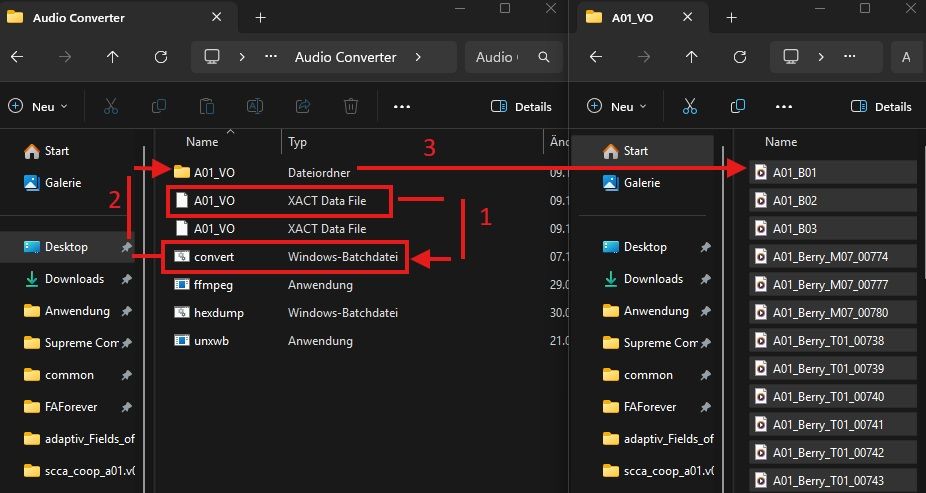The height and width of the screenshot is (493, 926).
Task: Click the Rename icon in Audio Converter toolbar
Action: [255, 107]
